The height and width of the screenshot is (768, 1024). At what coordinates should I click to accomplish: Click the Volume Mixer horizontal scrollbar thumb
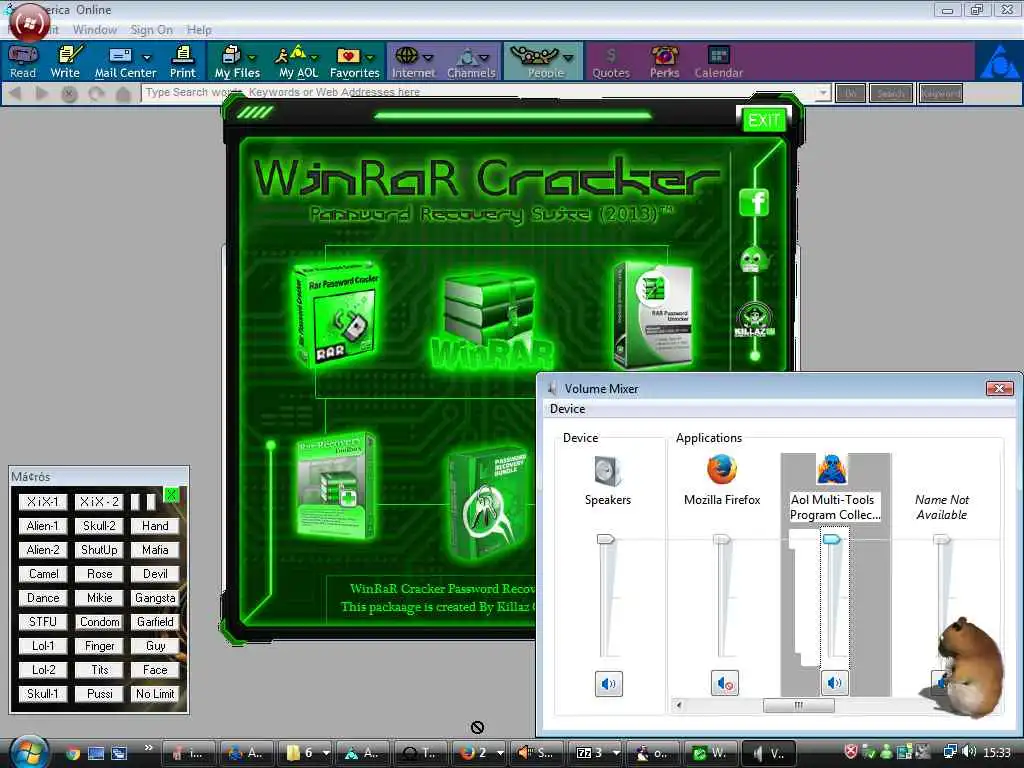pos(799,705)
